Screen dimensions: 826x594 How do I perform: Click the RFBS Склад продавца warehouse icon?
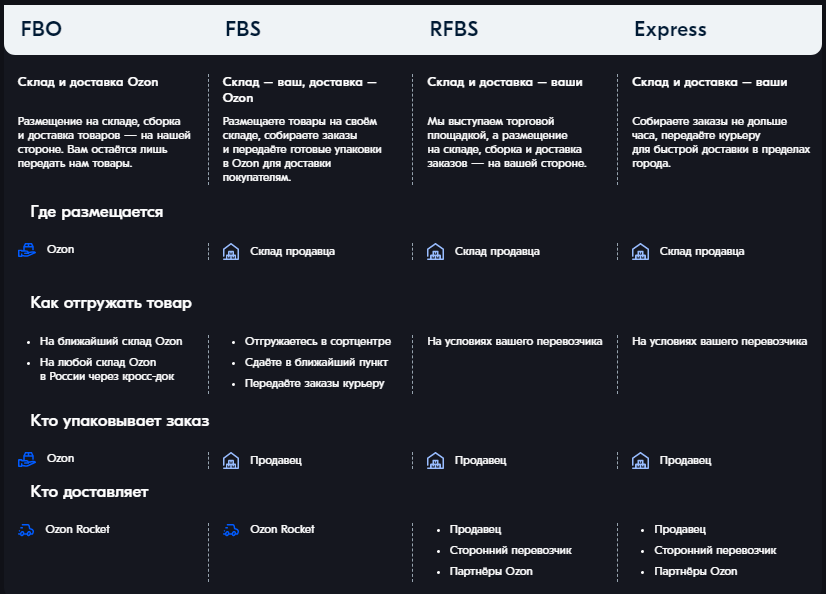pos(435,252)
